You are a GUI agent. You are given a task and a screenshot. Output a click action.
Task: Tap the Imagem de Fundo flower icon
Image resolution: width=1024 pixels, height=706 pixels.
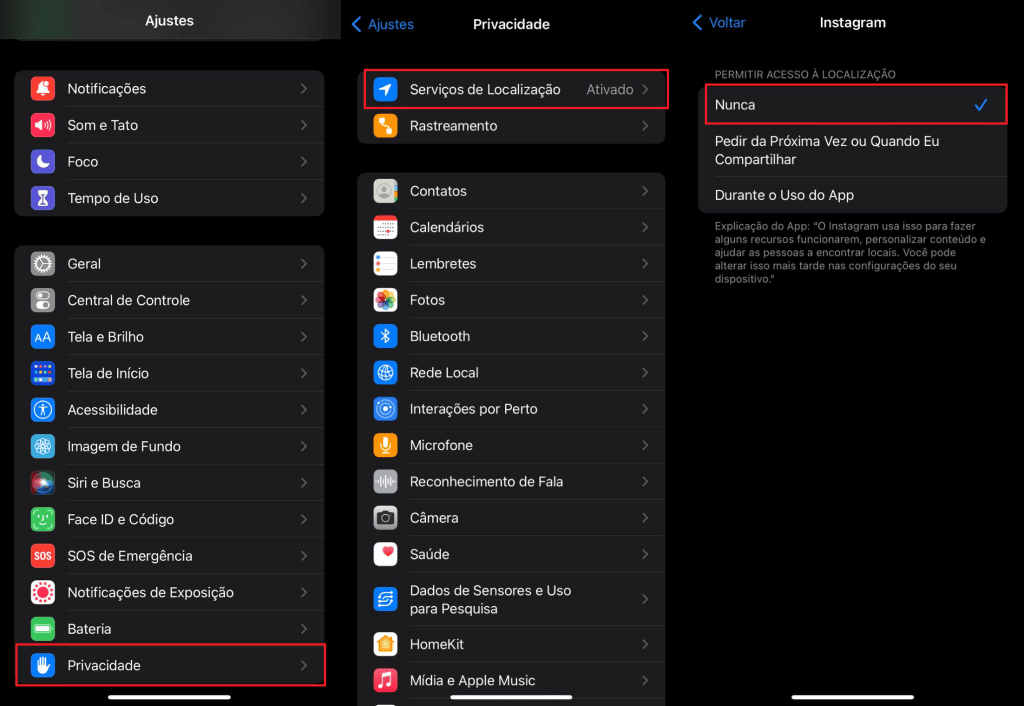pyautogui.click(x=43, y=447)
